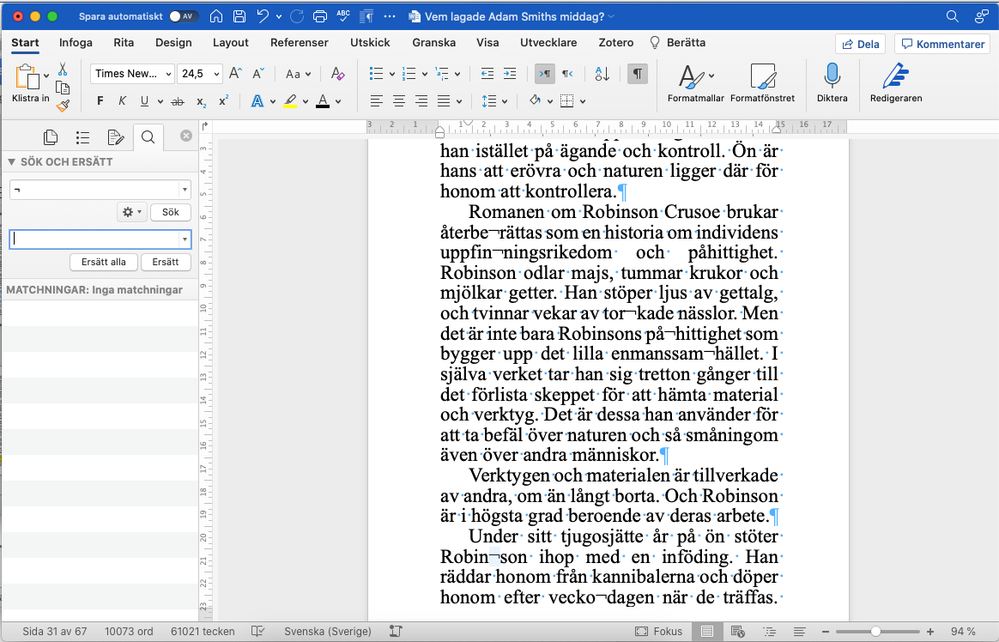Click the format painter brush icon
Image resolution: width=999 pixels, height=642 pixels.
(x=62, y=105)
